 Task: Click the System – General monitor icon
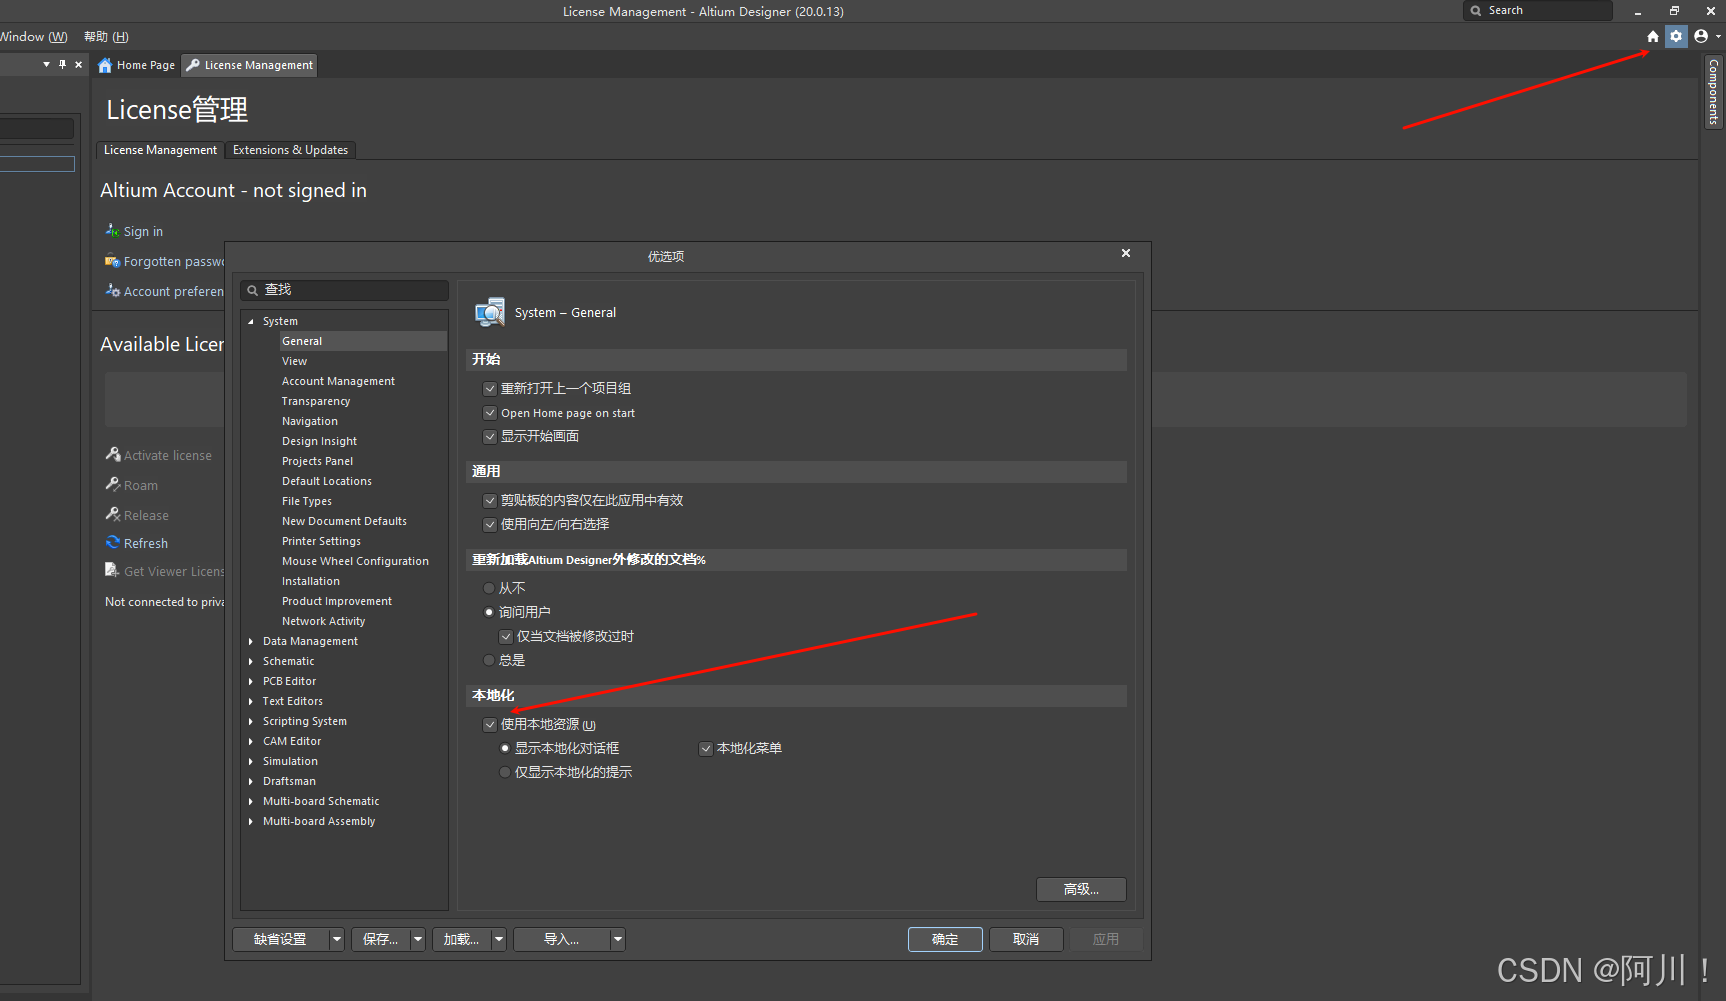pos(490,312)
